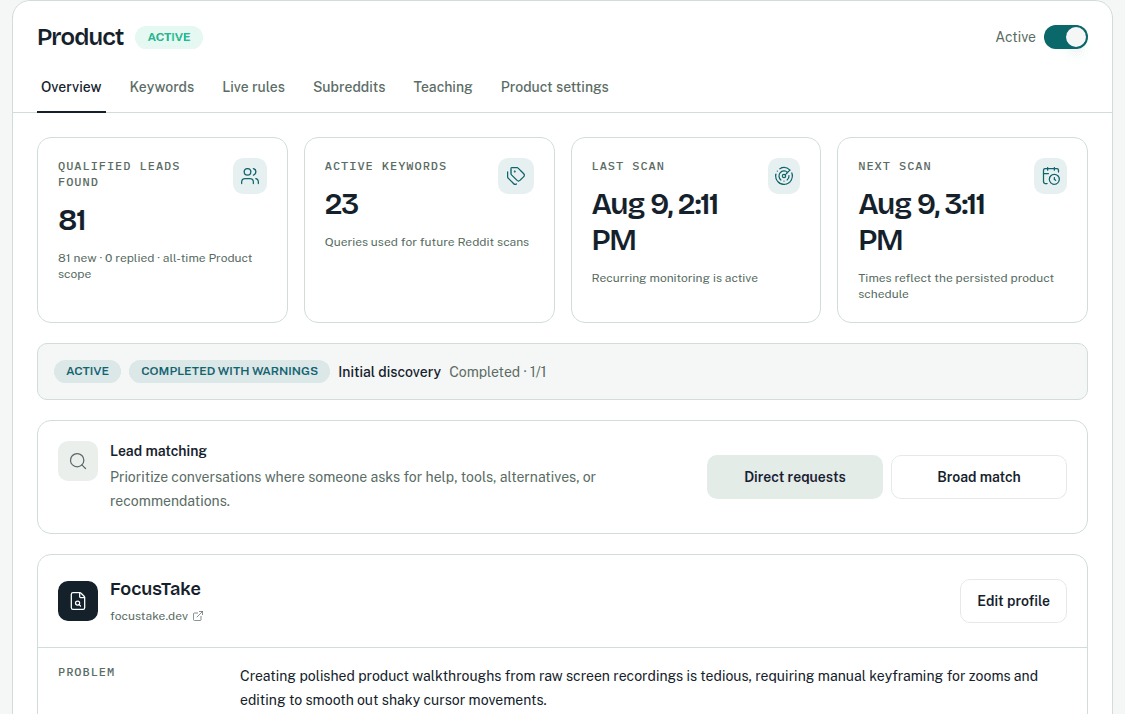Click the ACTIVE pill in the discovery status bar
The height and width of the screenshot is (714, 1125).
point(88,371)
